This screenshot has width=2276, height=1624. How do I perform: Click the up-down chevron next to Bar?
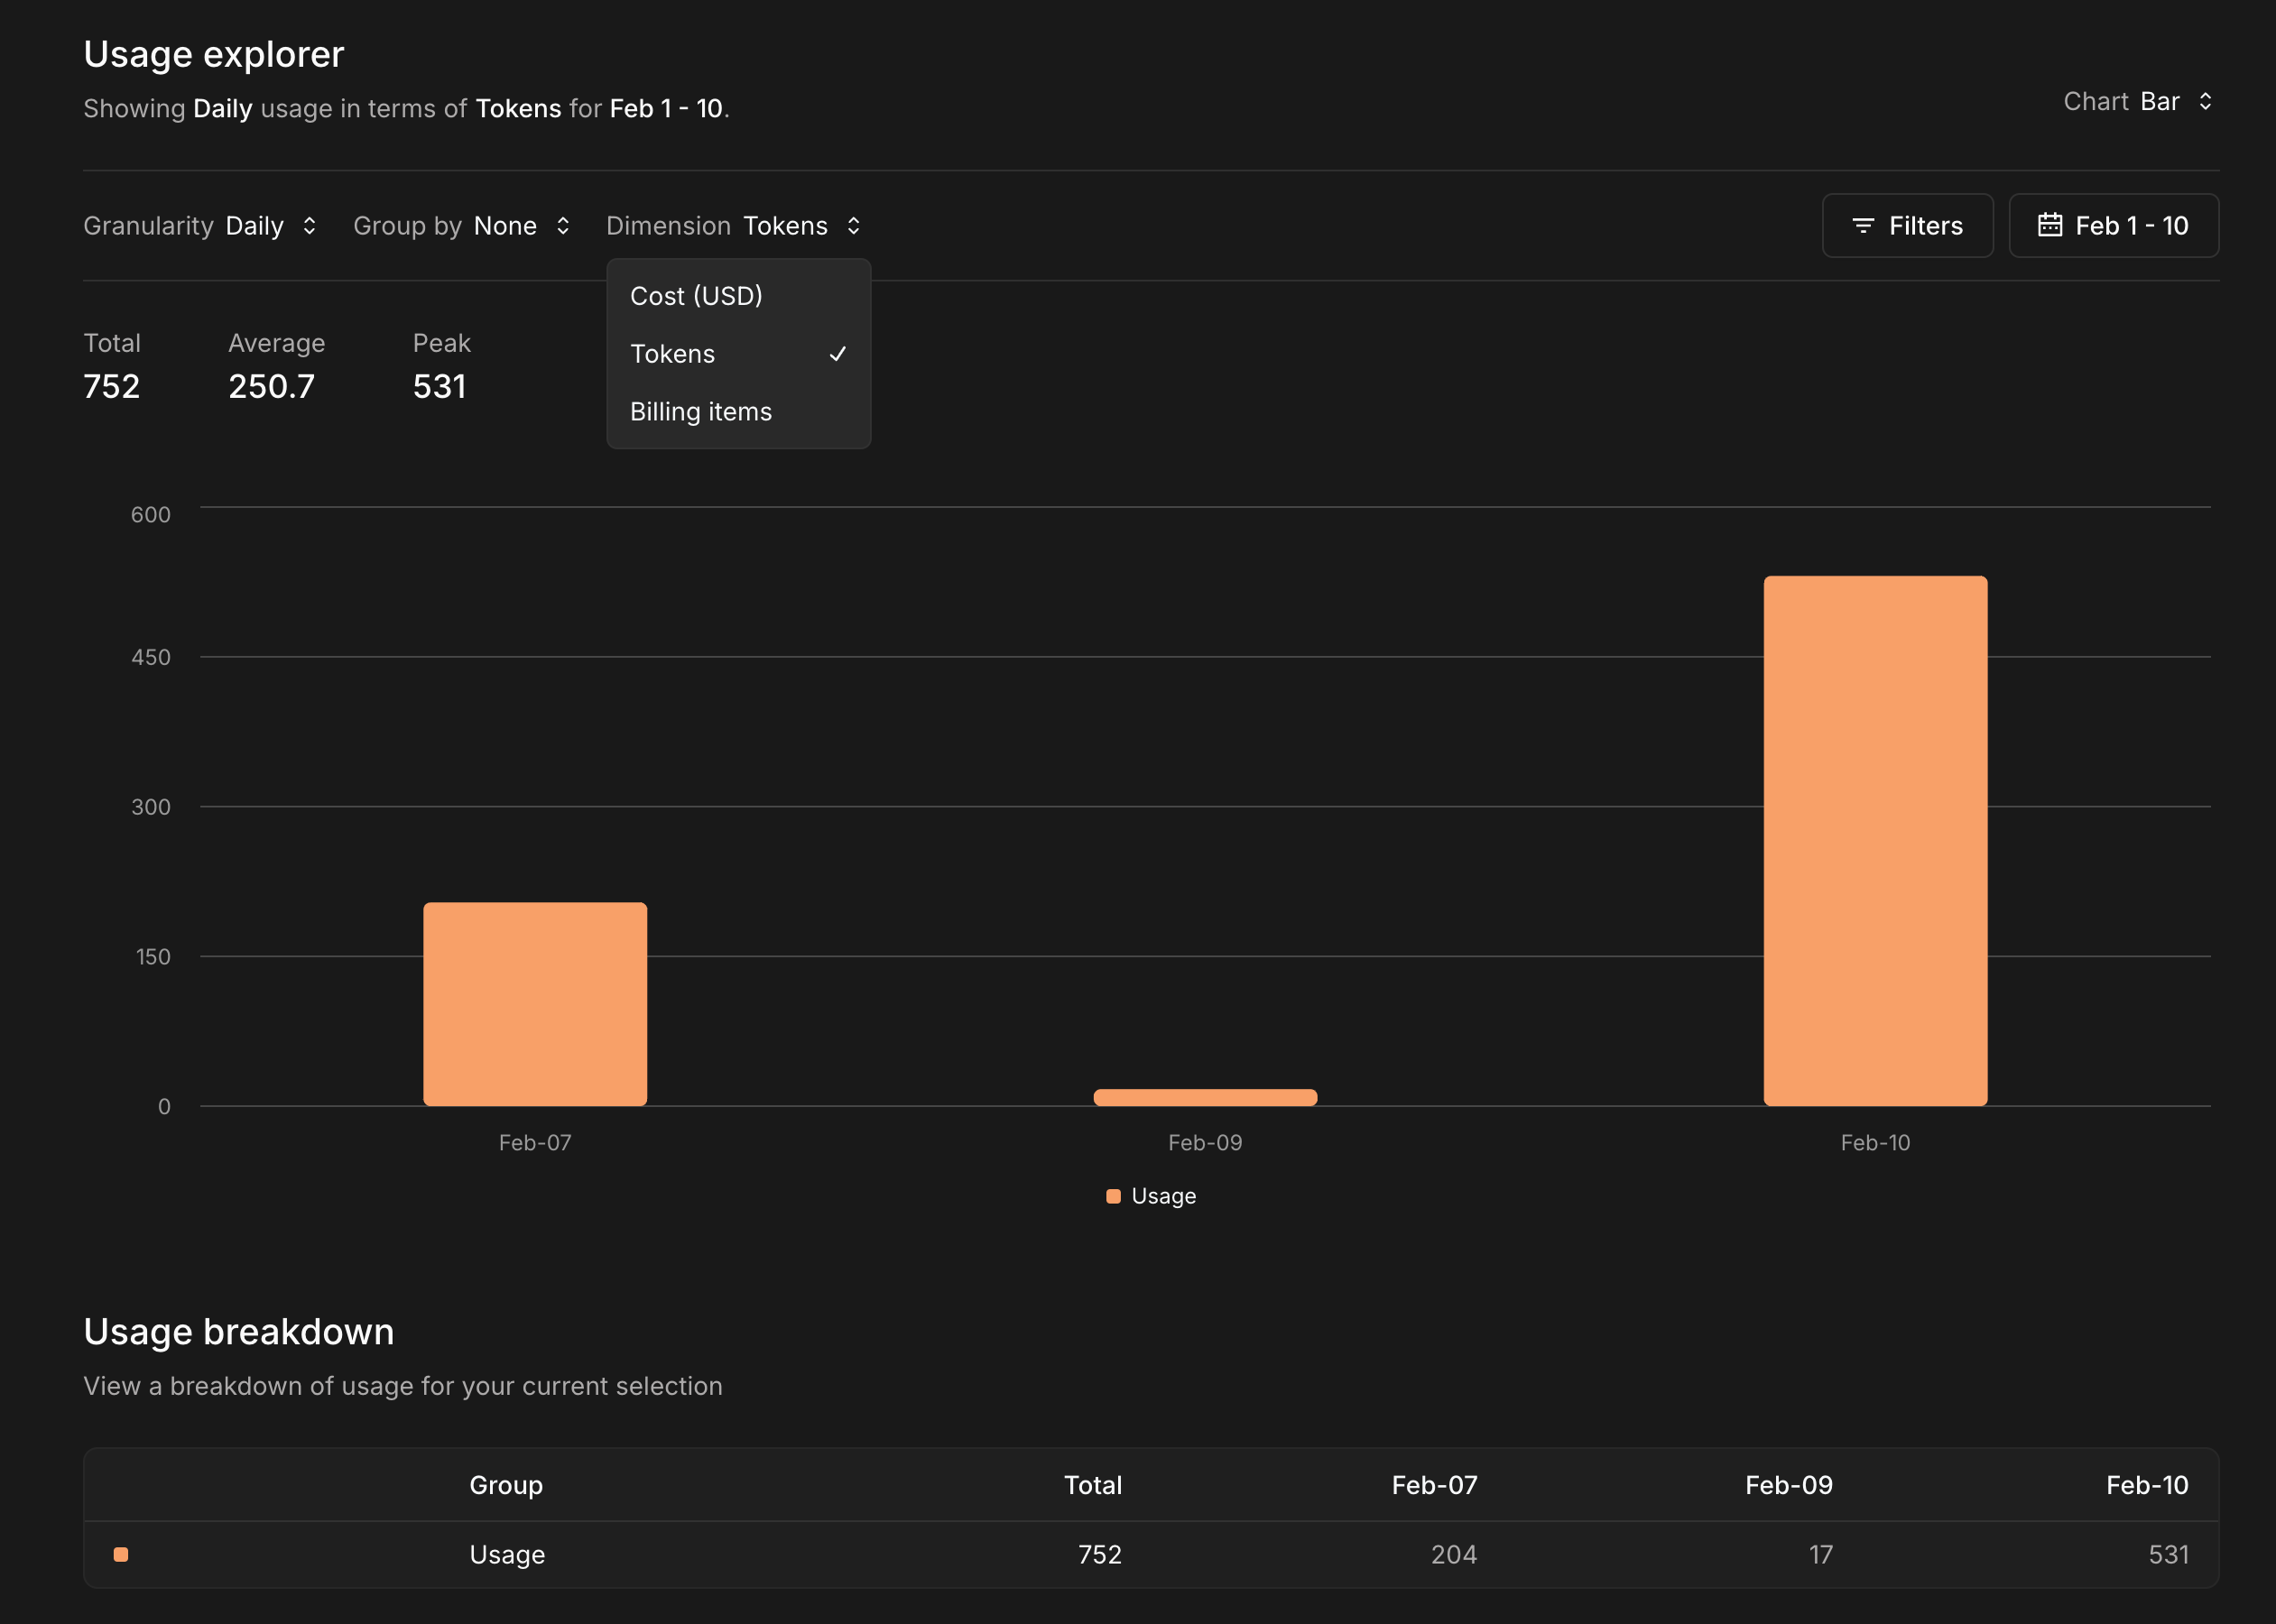coord(2205,102)
